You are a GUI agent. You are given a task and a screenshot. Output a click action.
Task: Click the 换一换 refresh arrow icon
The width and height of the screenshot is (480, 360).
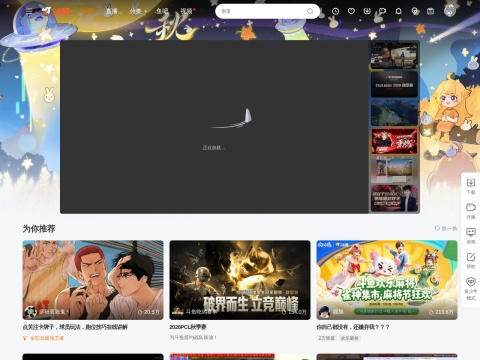pyautogui.click(x=437, y=228)
